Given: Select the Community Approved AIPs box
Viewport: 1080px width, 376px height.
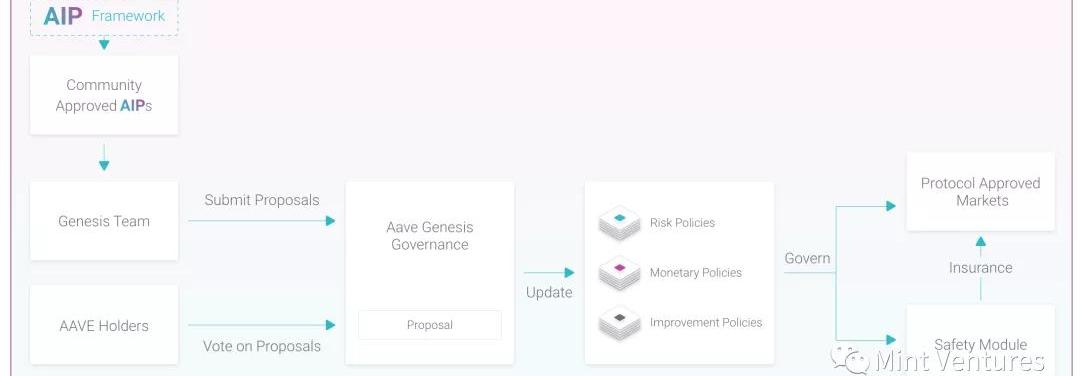Looking at the screenshot, I should 104,95.
